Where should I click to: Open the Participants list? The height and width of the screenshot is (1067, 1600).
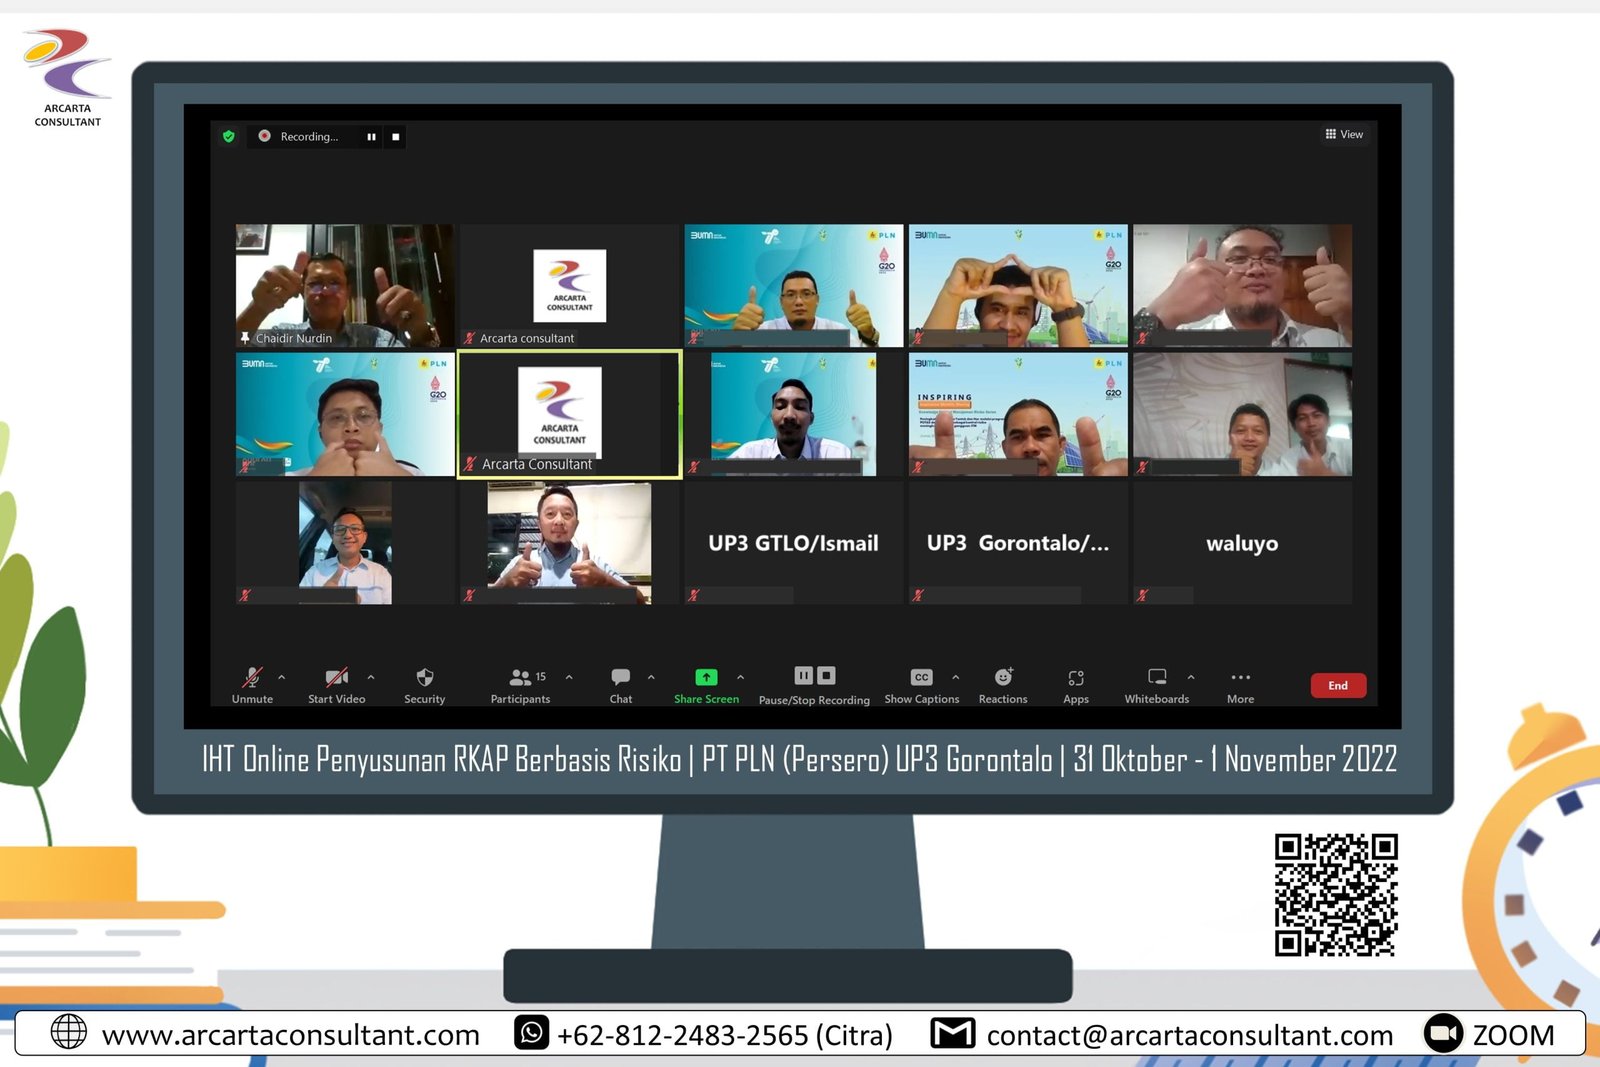tap(521, 678)
